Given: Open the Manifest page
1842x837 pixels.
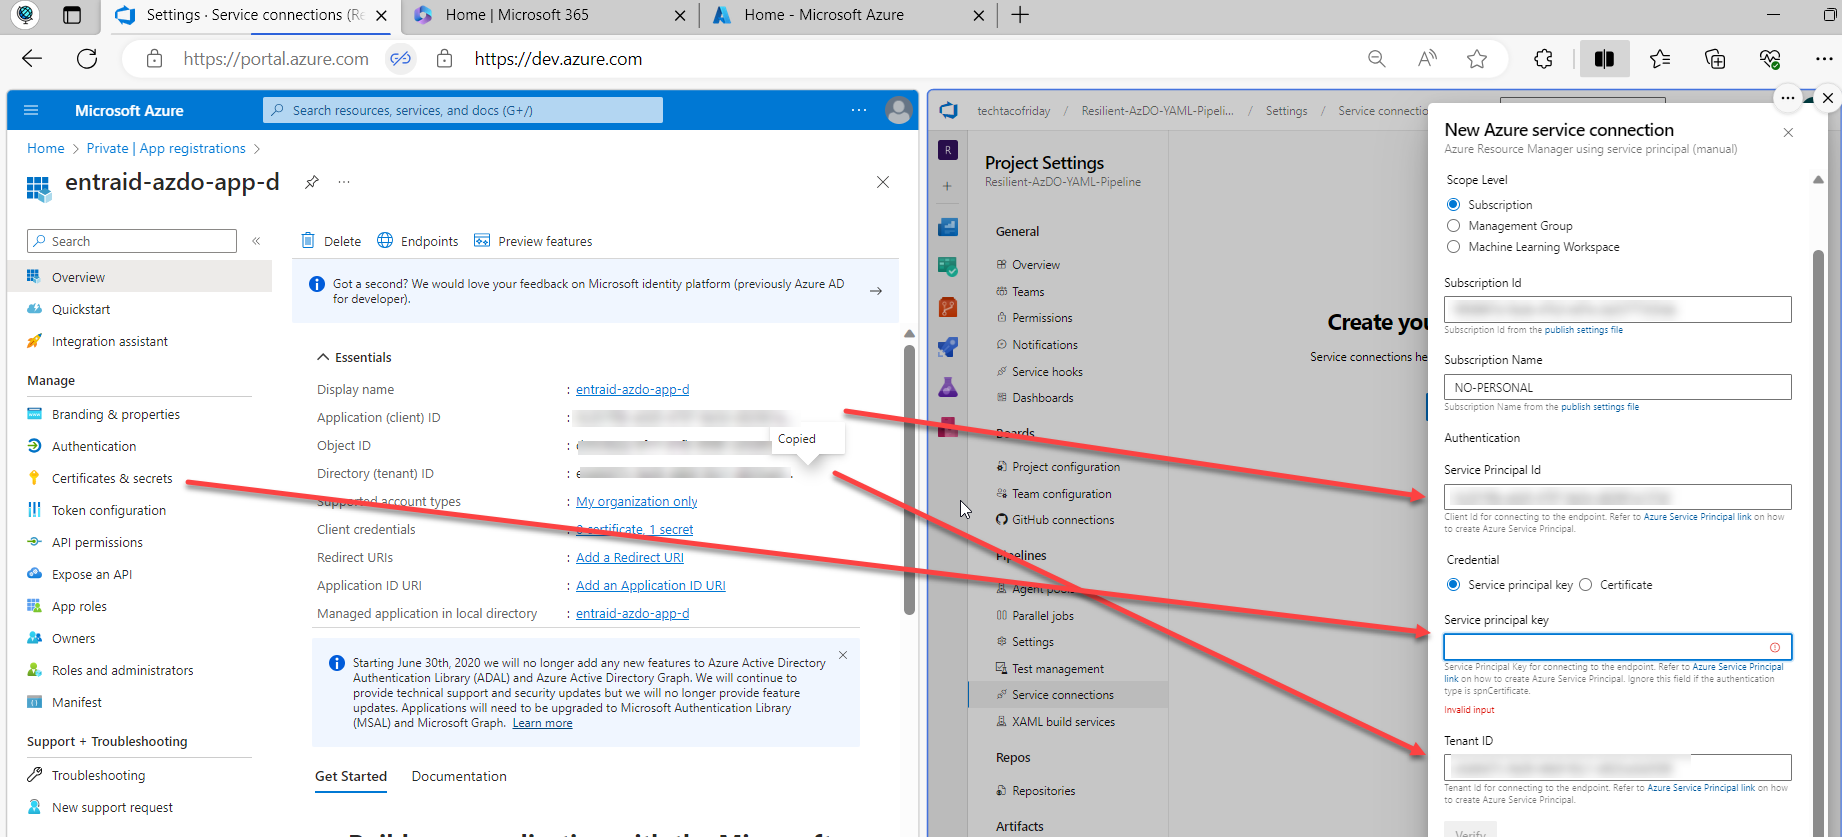Looking at the screenshot, I should (77, 702).
